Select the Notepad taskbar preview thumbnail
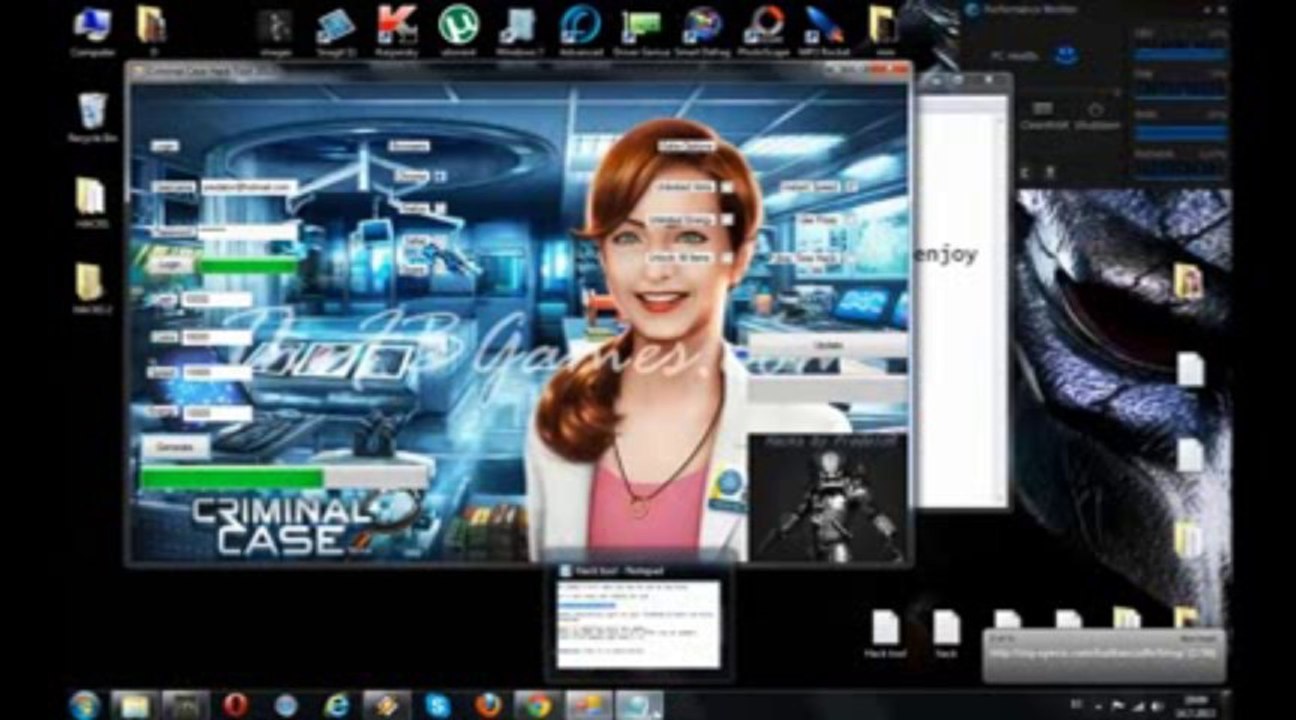 pos(638,617)
